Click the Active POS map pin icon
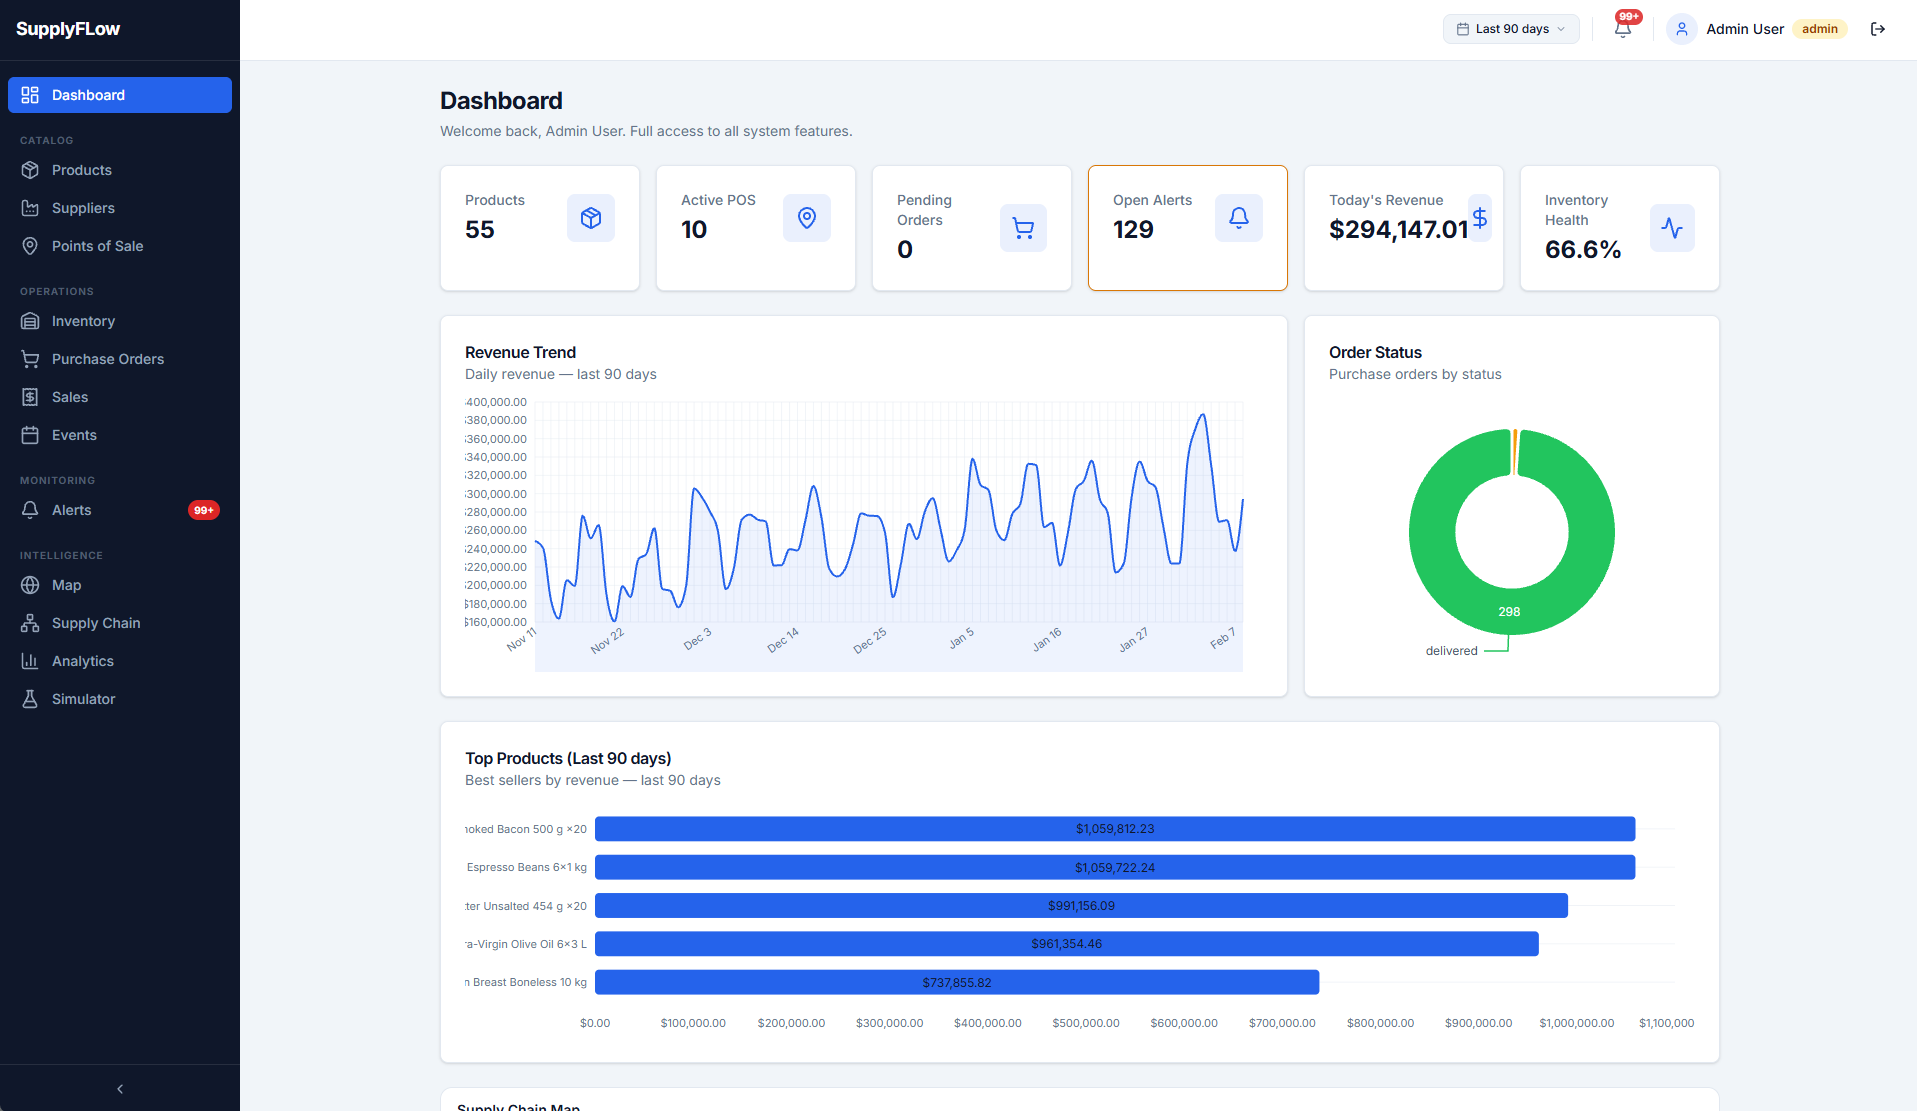The width and height of the screenshot is (1917, 1111). click(806, 218)
